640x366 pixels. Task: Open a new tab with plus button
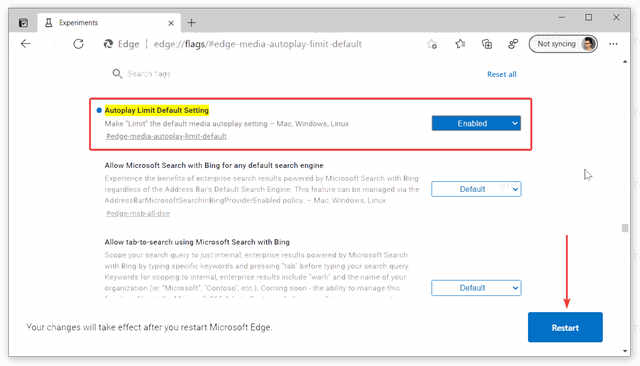point(191,23)
